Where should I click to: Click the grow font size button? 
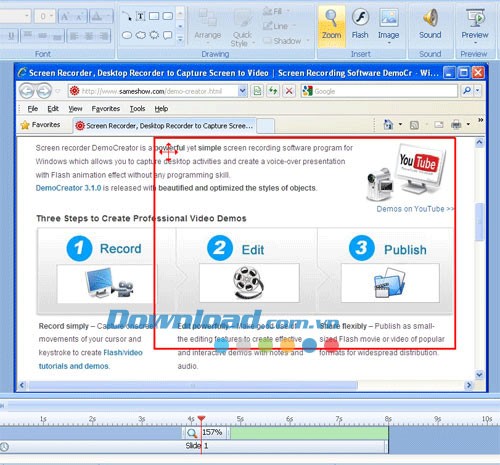pos(65,16)
